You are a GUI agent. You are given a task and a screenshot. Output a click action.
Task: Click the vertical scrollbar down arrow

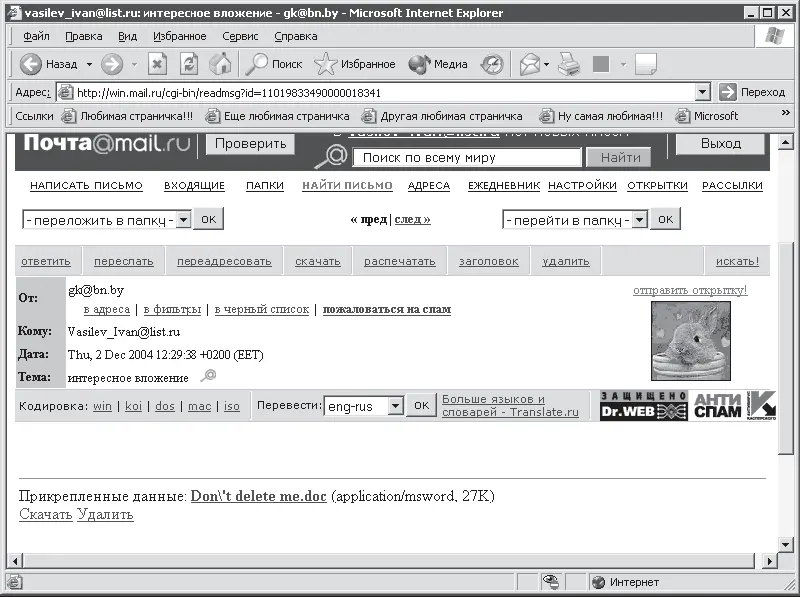pyautogui.click(x=786, y=544)
